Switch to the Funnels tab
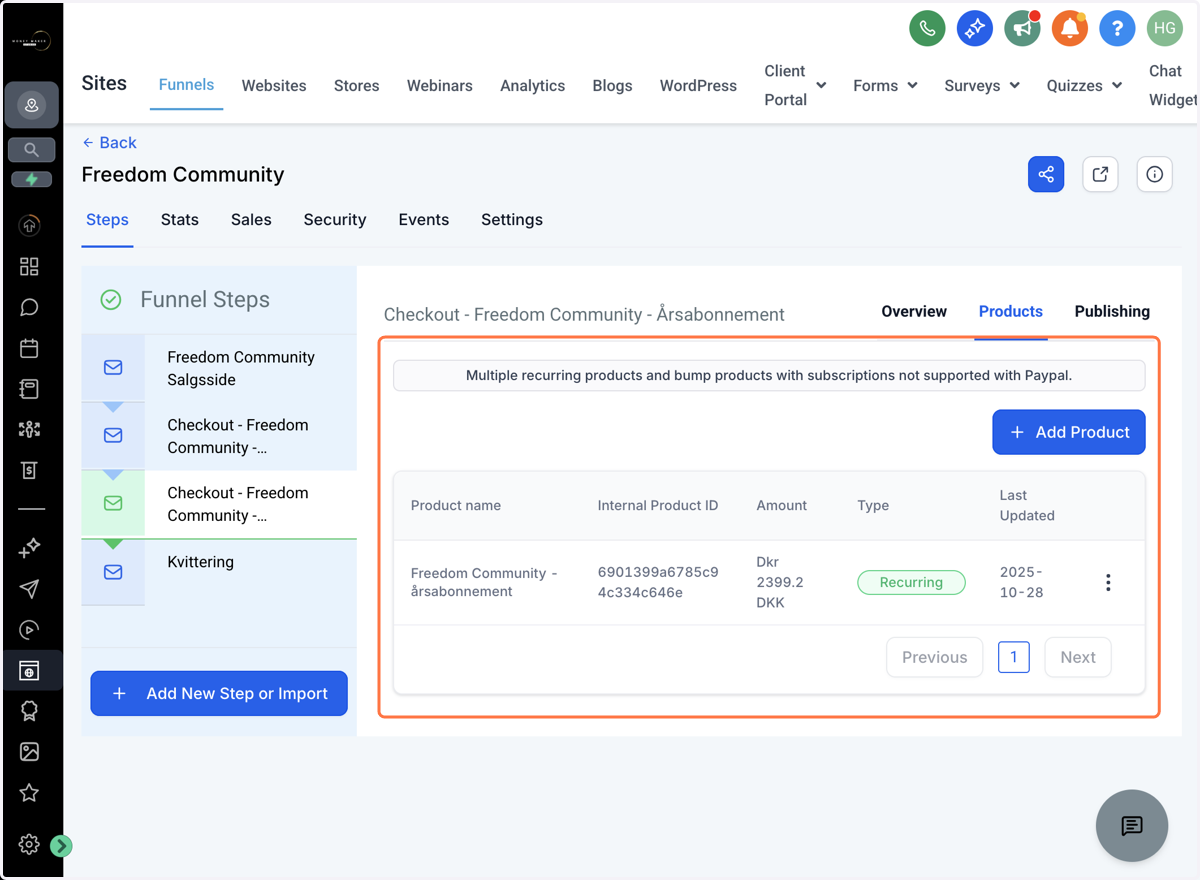Screen dimensions: 1200x880 pos(187,85)
